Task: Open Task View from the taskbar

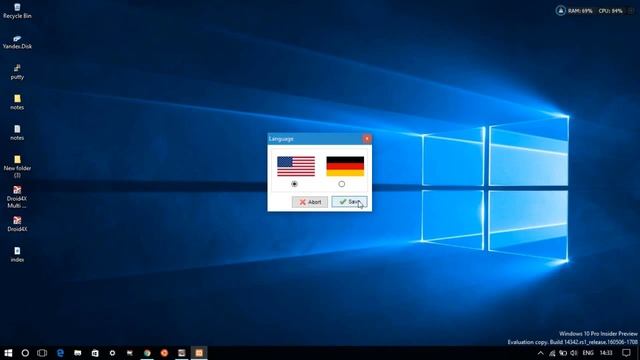Action: (42, 353)
